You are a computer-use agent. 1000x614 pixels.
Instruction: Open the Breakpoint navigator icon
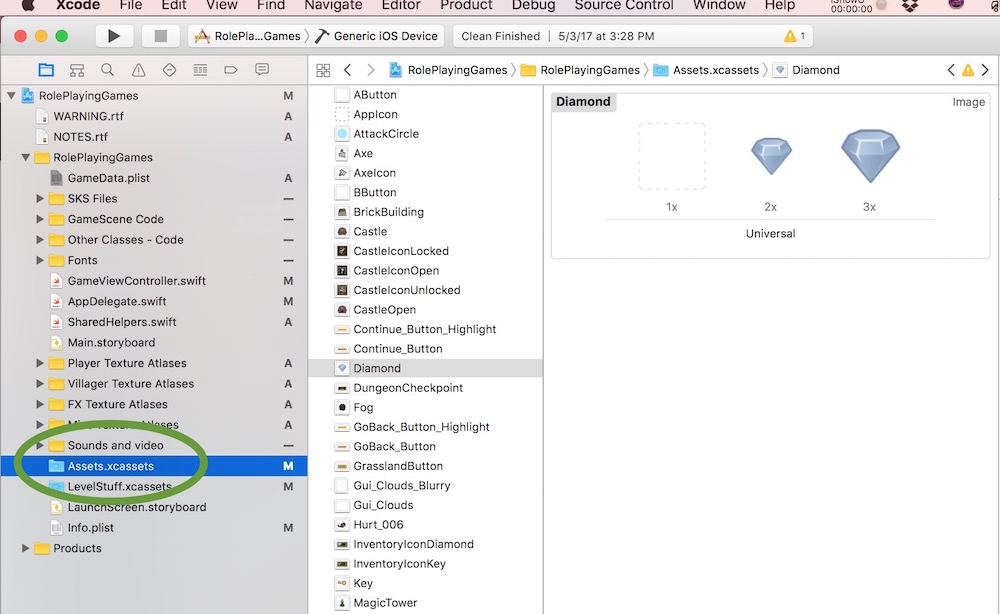[231, 70]
